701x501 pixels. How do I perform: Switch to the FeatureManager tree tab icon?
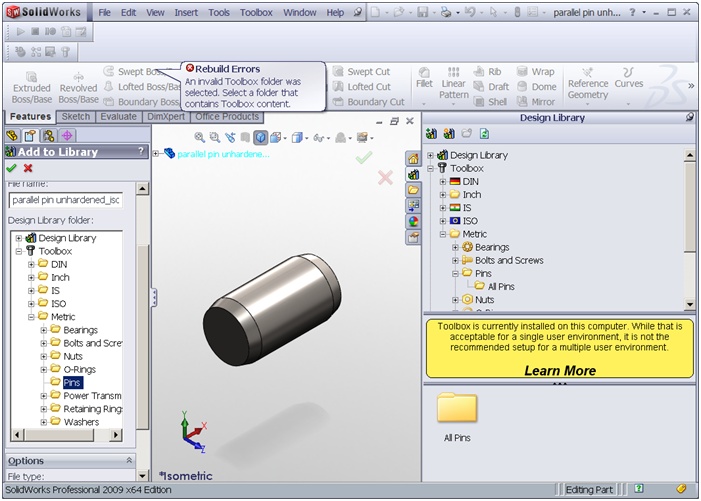click(x=12, y=135)
